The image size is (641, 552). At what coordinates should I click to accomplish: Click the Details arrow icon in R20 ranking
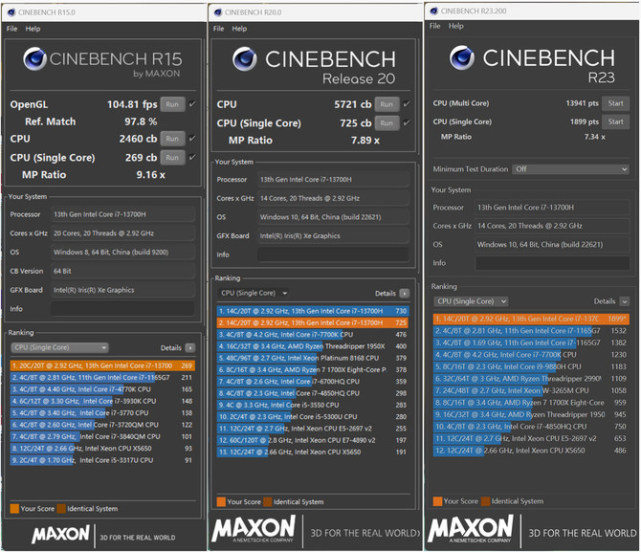pyautogui.click(x=404, y=293)
